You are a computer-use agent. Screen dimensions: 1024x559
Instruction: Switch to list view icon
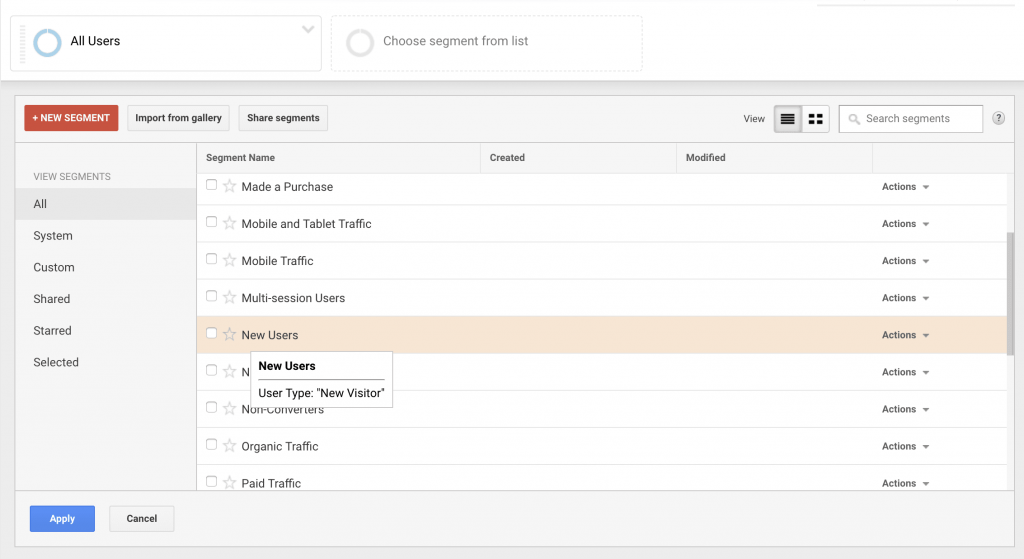[x=788, y=119]
